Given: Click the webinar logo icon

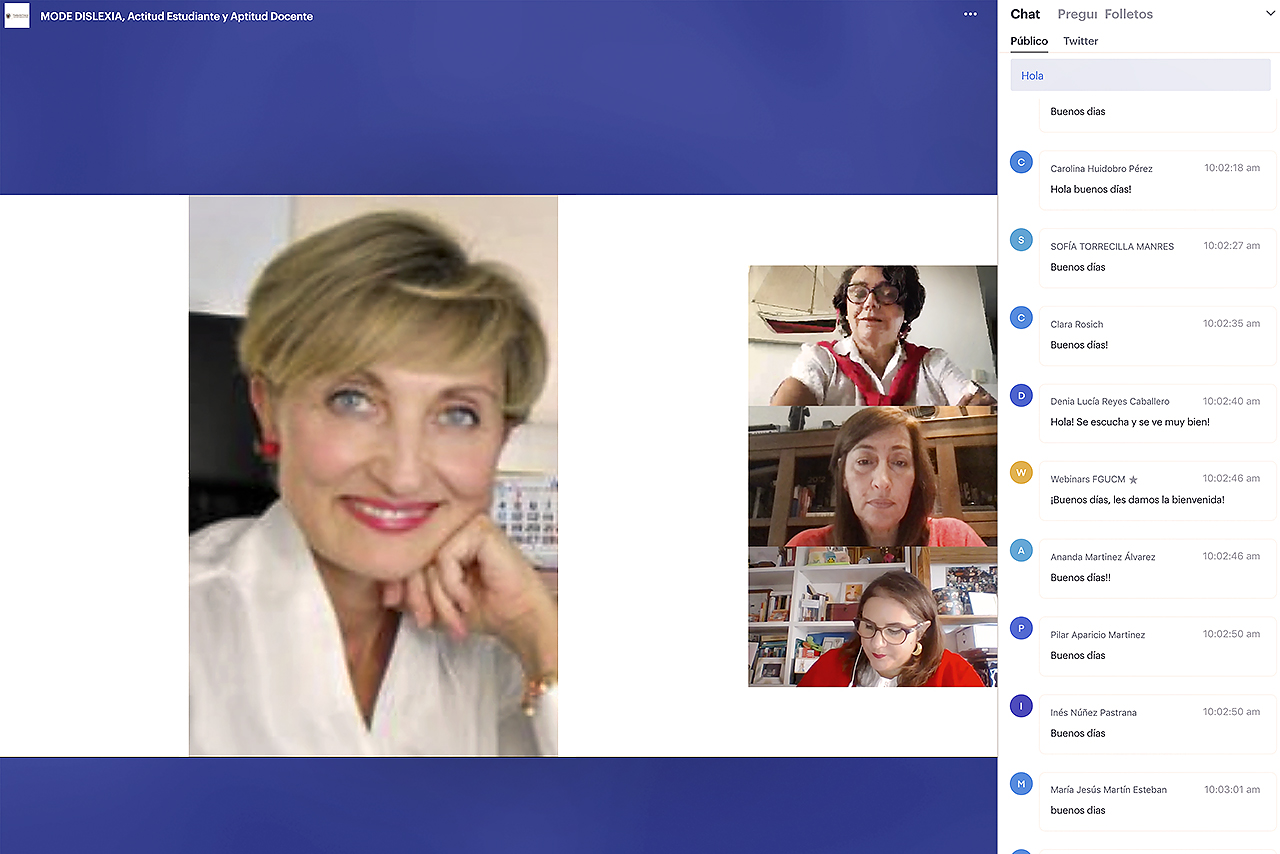Looking at the screenshot, I should click(x=17, y=15).
